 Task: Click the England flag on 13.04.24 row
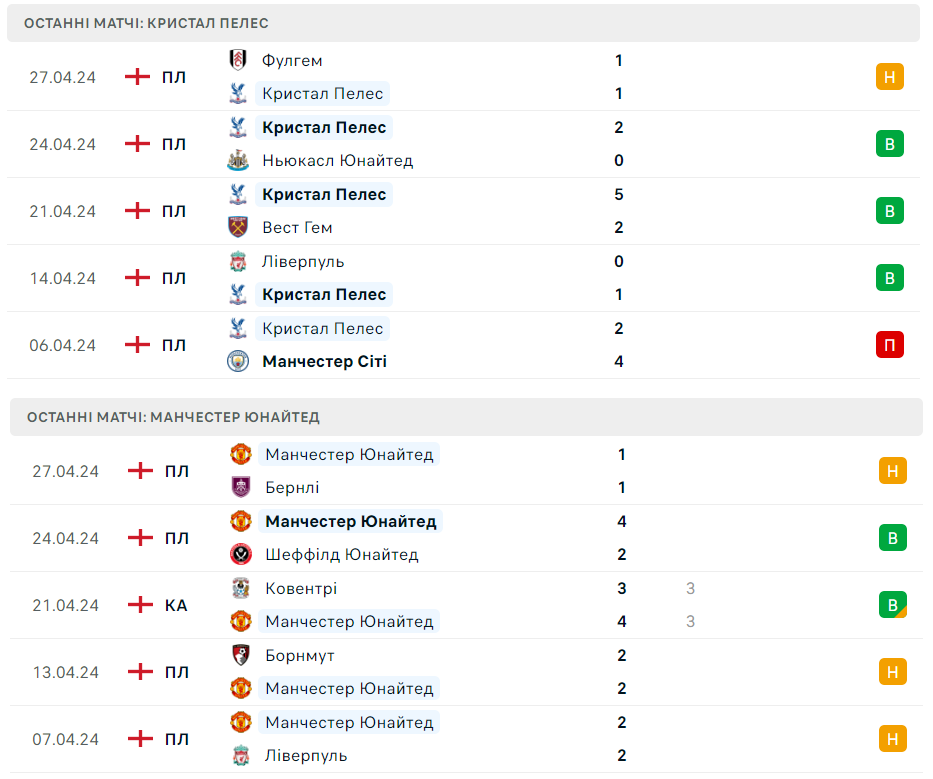point(141,672)
